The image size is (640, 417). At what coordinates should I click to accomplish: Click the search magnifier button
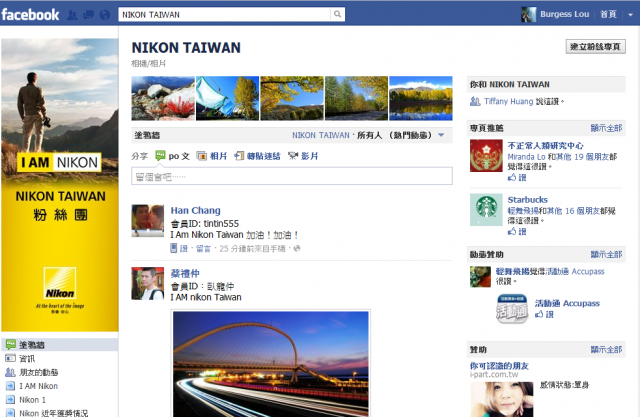tap(338, 14)
